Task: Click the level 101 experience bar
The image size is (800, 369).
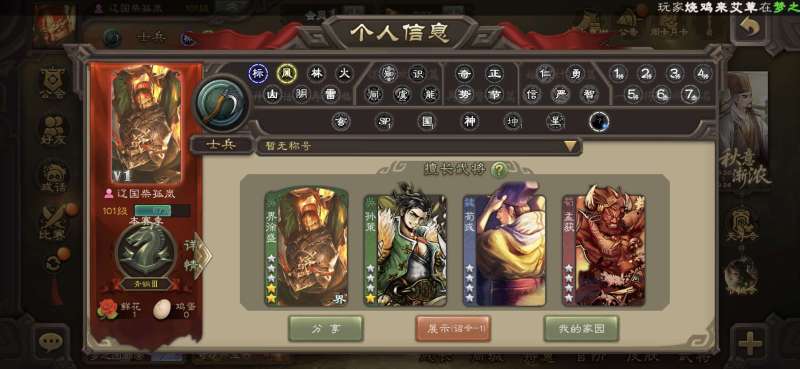Action: pos(162,210)
